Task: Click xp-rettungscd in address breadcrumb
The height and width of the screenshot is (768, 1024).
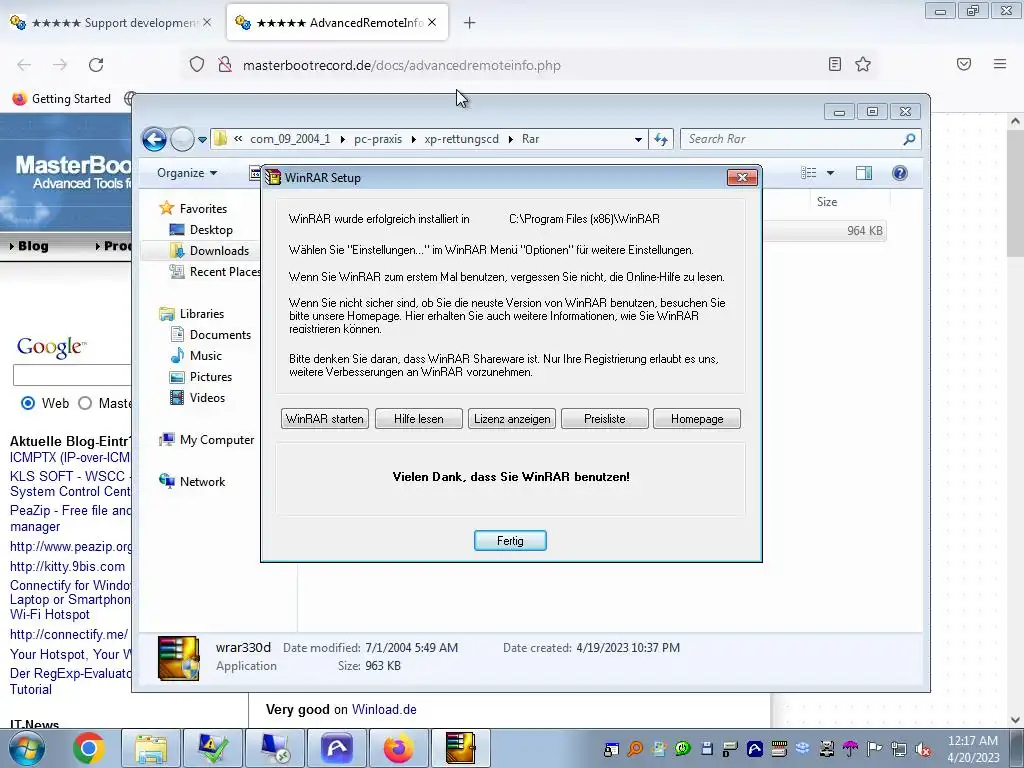Action: pos(462,139)
